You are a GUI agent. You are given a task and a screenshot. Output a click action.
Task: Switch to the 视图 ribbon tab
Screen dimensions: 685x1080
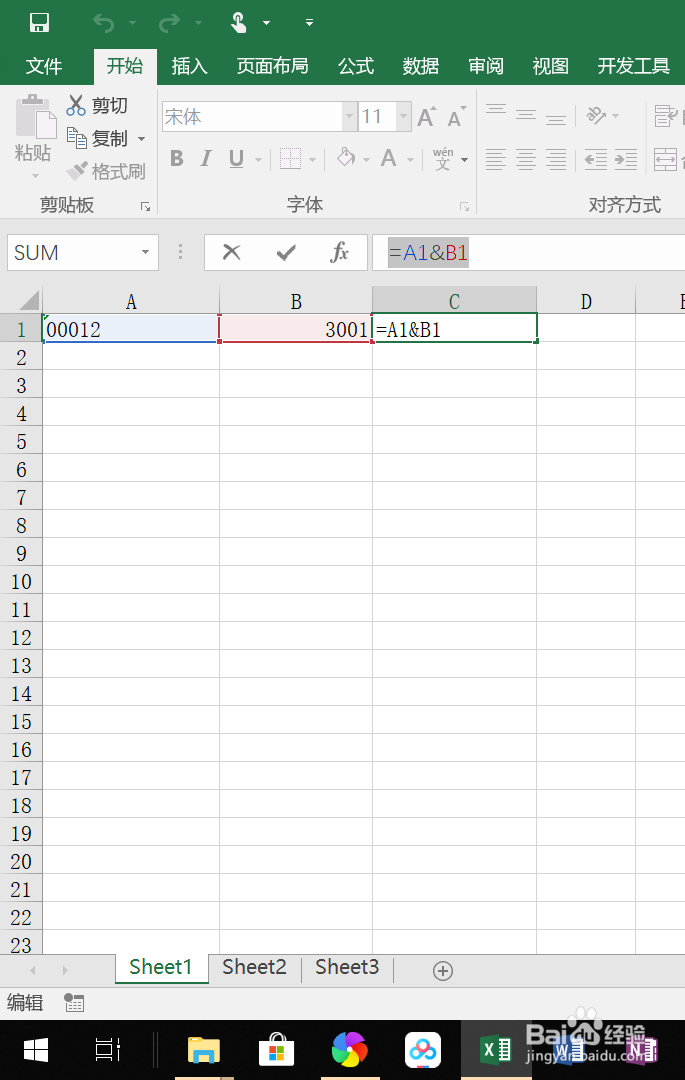[551, 66]
